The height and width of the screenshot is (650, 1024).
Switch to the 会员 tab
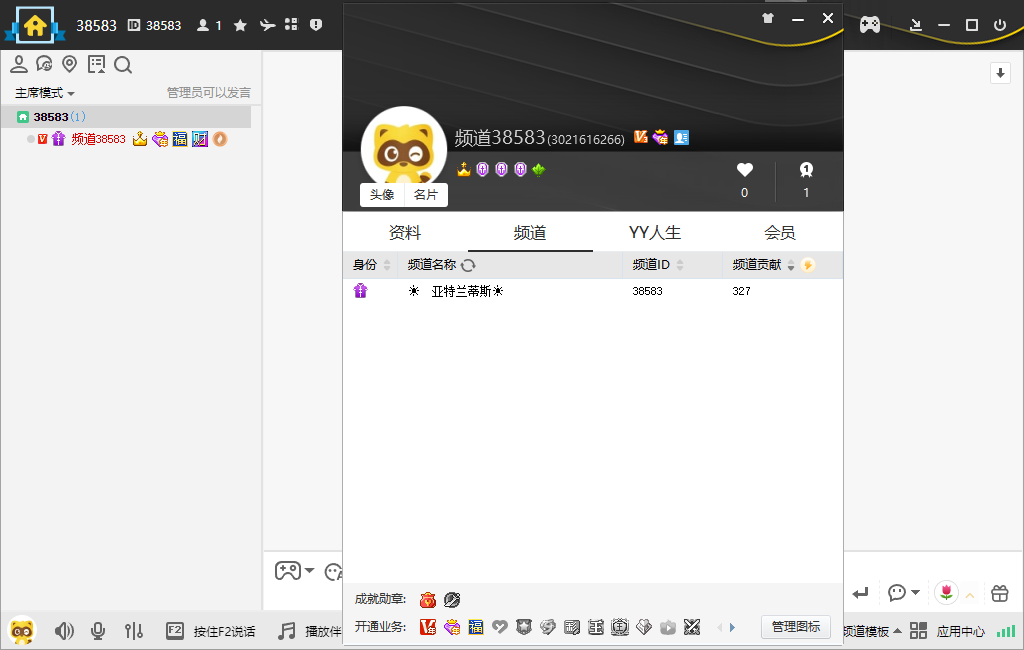tap(780, 233)
